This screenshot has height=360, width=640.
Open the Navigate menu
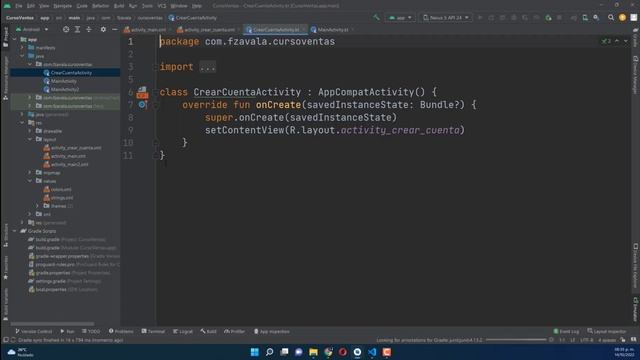[x=62, y=6]
